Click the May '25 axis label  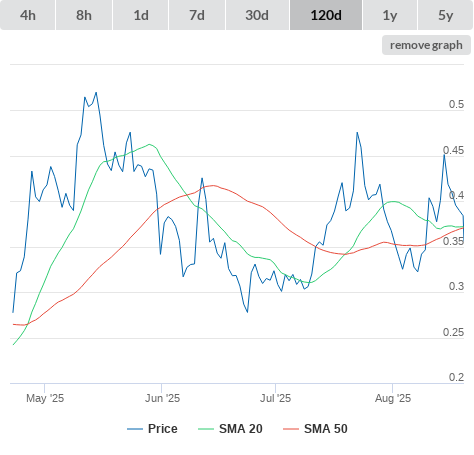click(45, 398)
